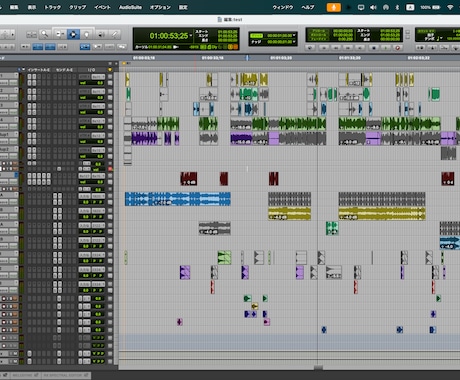The width and height of the screenshot is (460, 380).
Task: Click the playhead marker in the timeline ruler
Action: [x=247, y=58]
